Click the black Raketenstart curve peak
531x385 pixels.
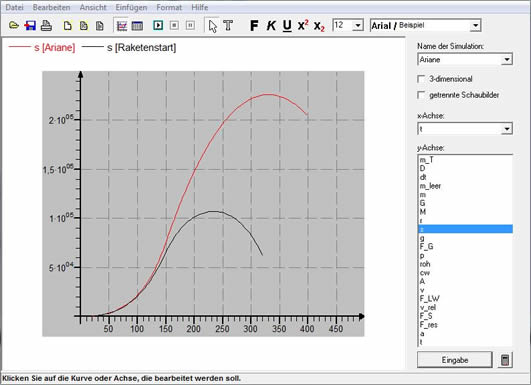214,211
